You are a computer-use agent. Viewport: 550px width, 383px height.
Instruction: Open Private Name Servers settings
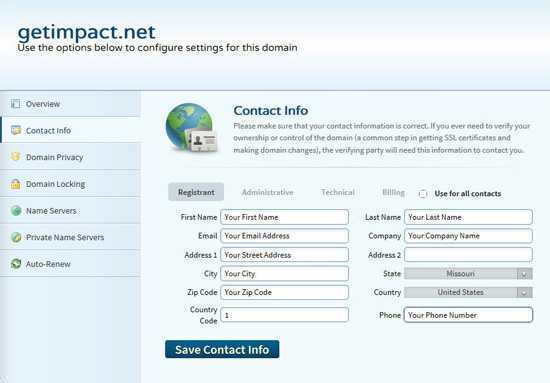pyautogui.click(x=70, y=237)
